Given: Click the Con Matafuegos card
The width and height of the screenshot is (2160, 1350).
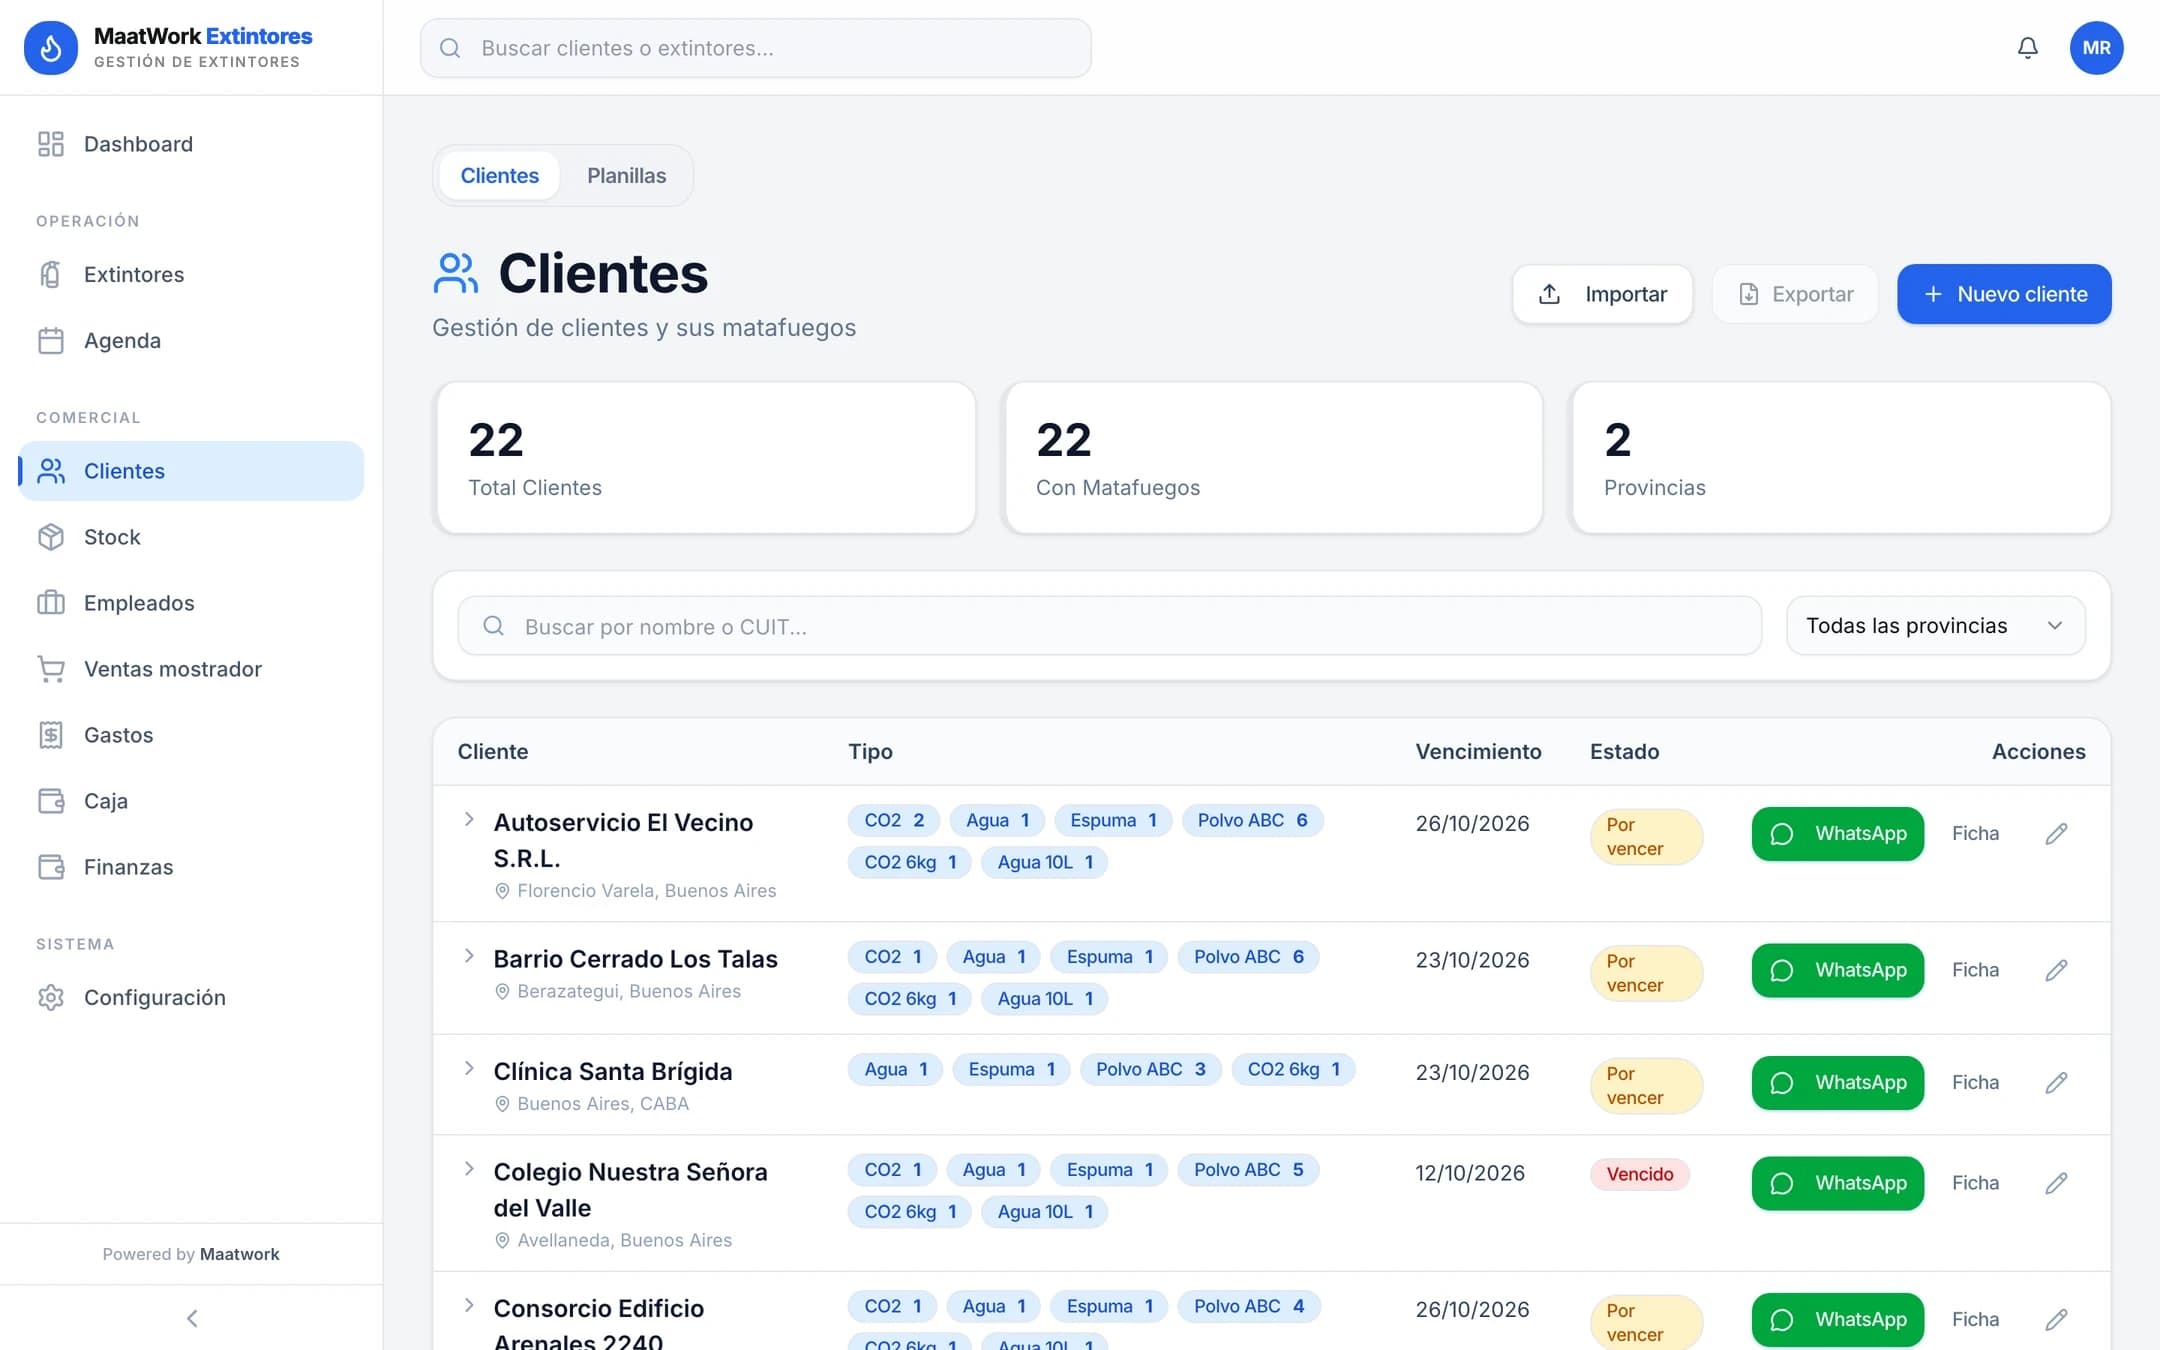Looking at the screenshot, I should 1273,458.
